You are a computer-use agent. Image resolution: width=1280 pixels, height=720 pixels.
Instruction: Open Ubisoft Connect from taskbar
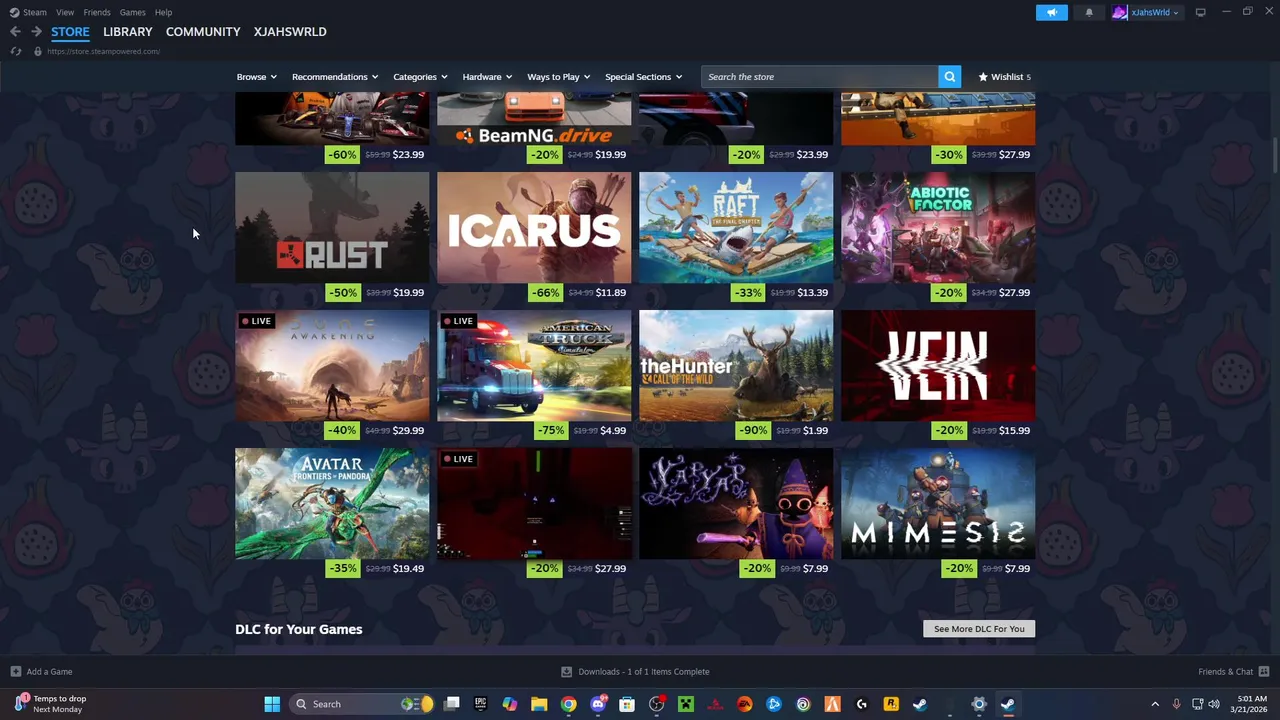[x=803, y=704]
